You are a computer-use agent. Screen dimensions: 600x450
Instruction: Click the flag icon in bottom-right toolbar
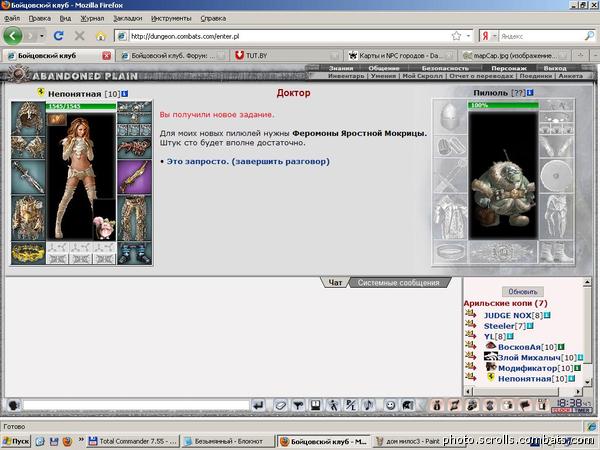525,405
